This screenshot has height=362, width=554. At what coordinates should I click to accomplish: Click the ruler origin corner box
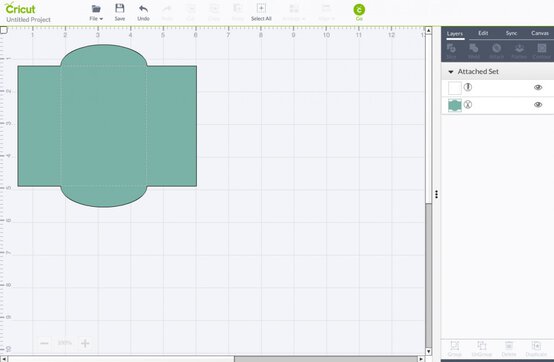4,30
